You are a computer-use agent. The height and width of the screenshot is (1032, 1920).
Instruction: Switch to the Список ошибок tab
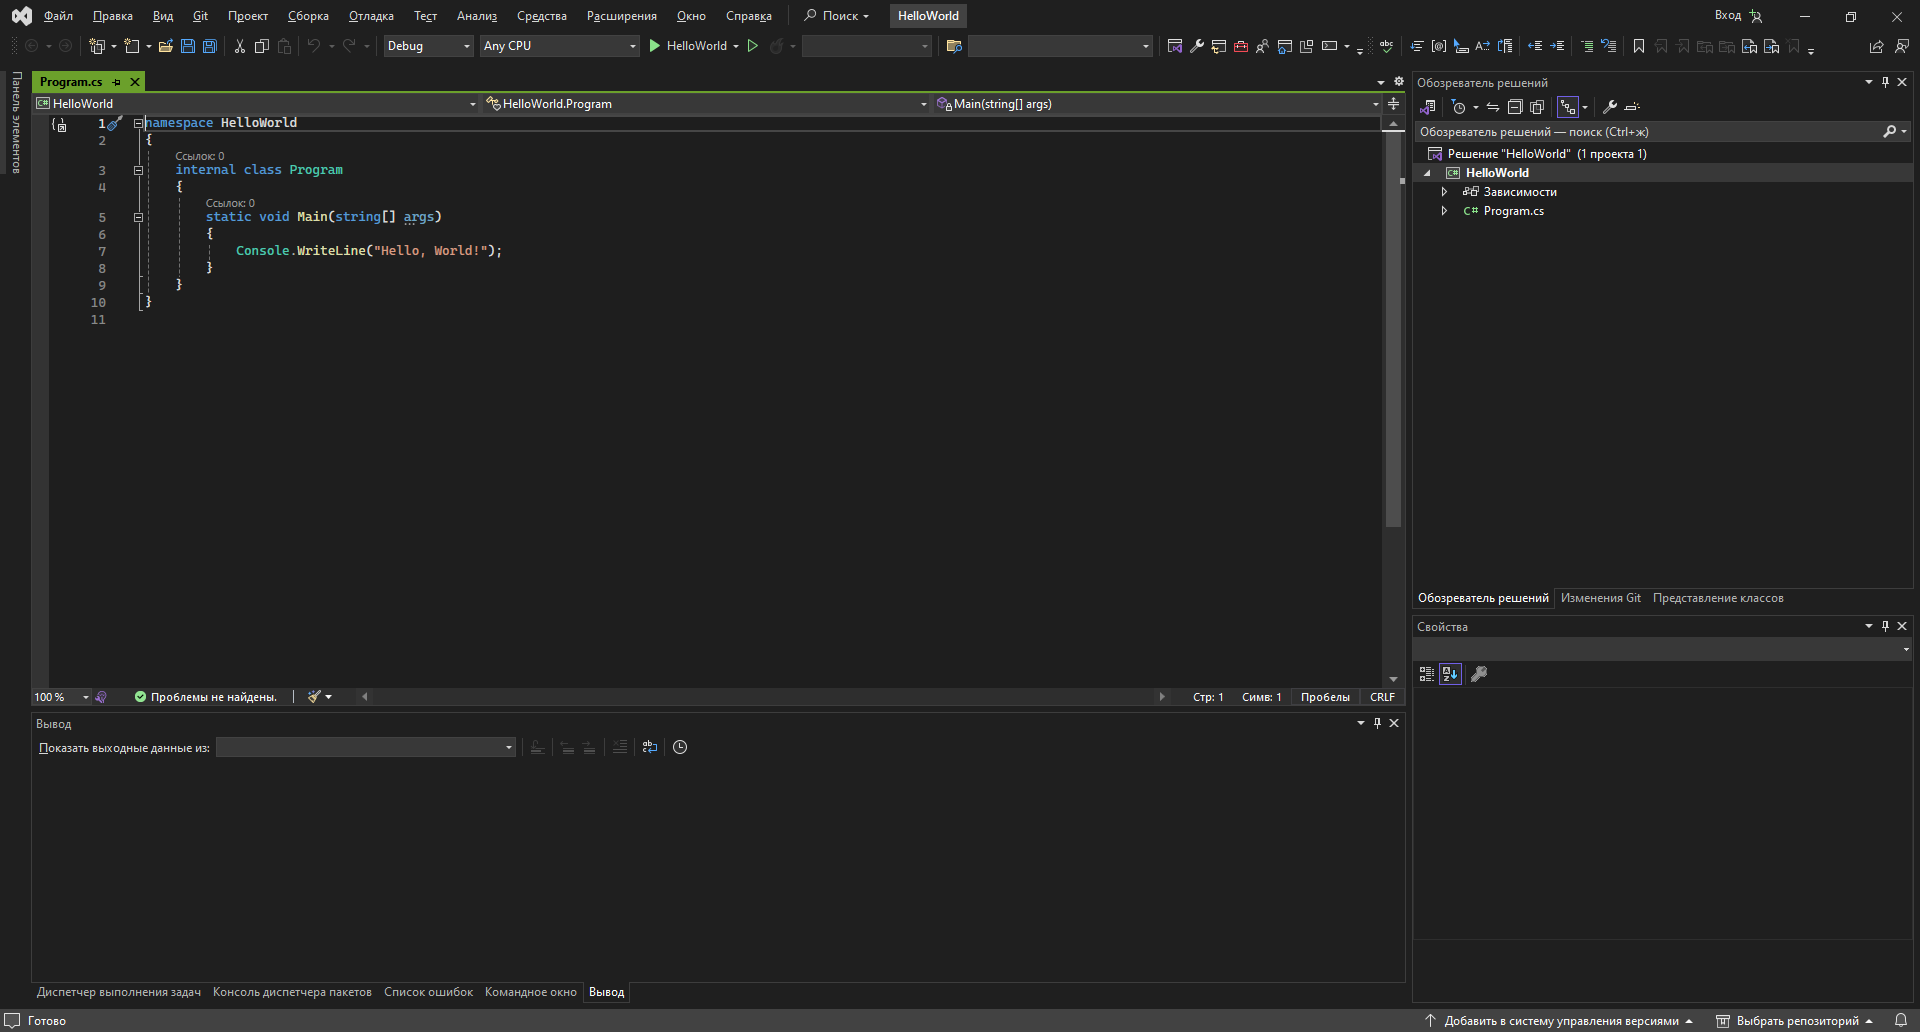428,992
